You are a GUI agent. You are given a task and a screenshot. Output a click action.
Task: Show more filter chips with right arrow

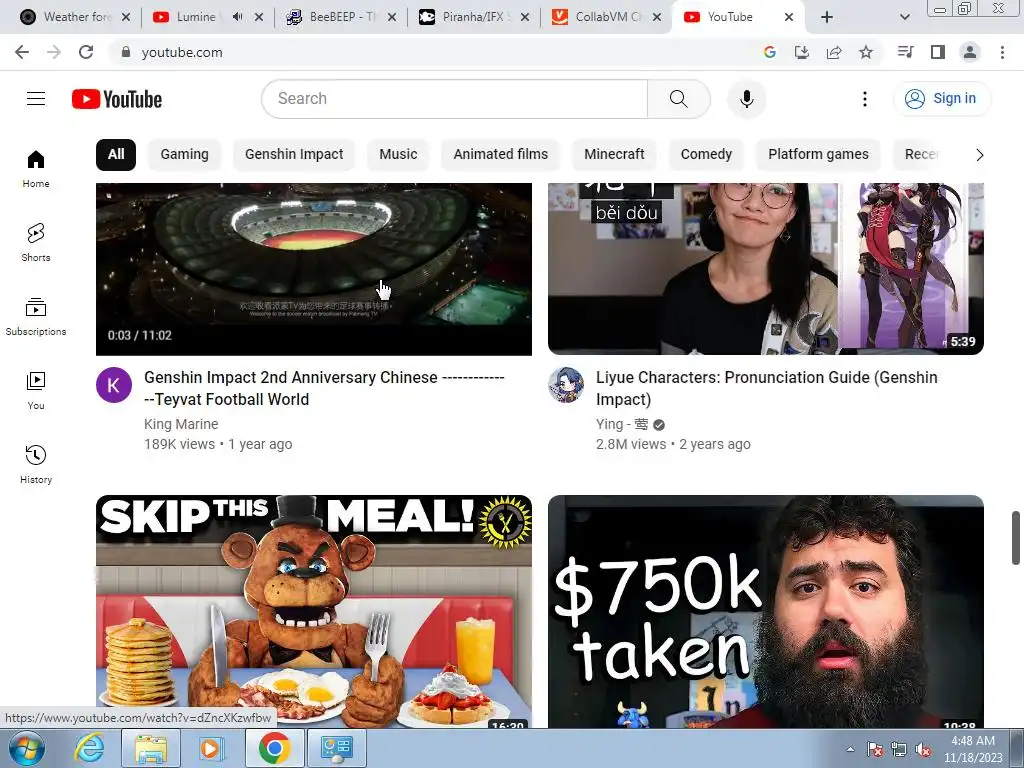pyautogui.click(x=979, y=155)
